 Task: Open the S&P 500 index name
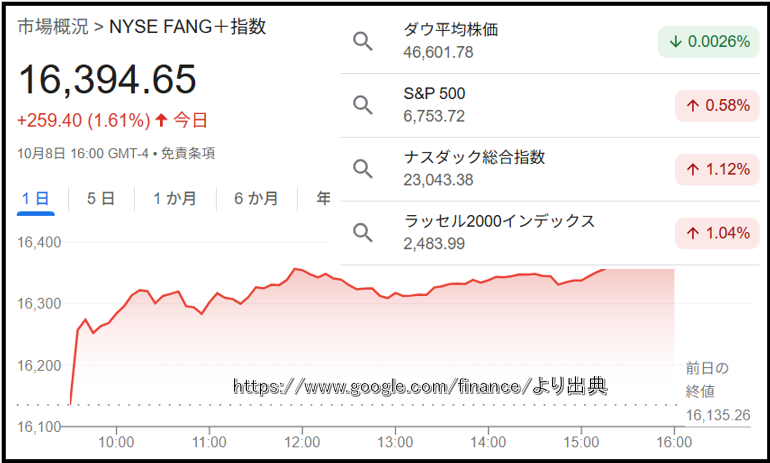434,94
